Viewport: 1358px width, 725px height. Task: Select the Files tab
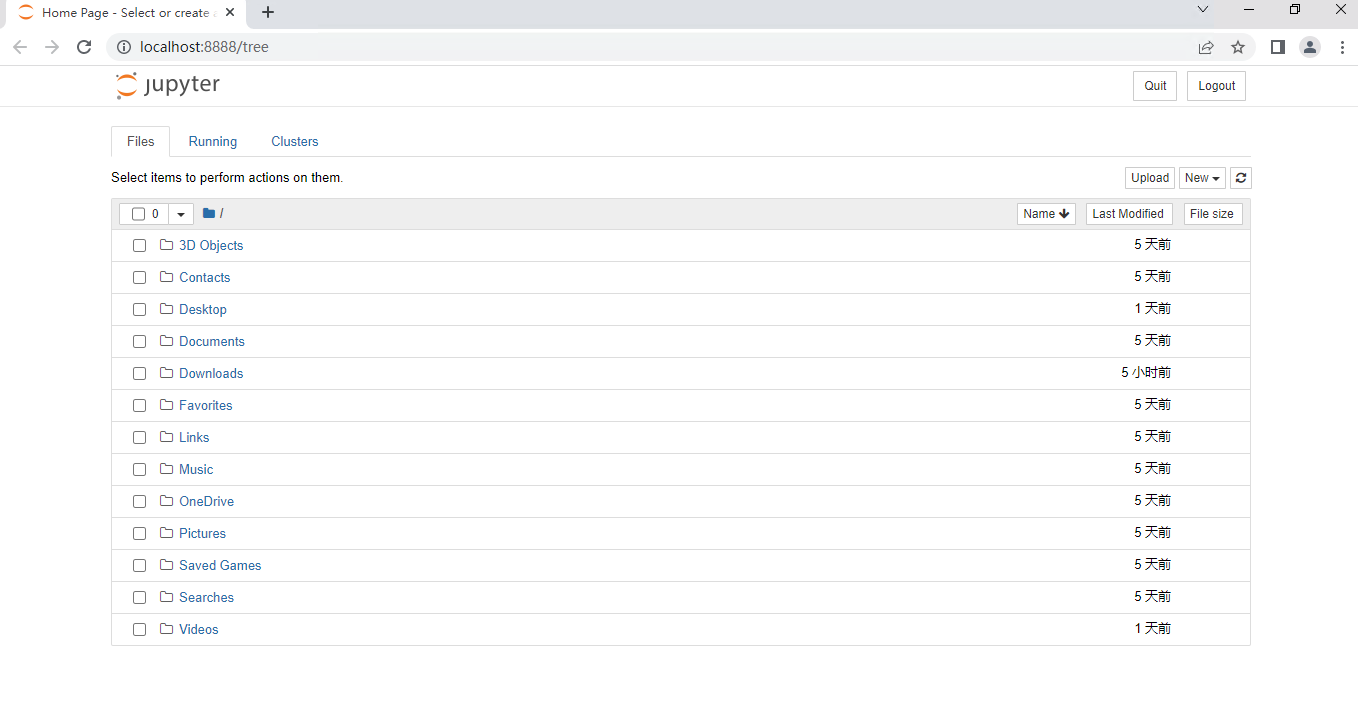click(x=141, y=142)
